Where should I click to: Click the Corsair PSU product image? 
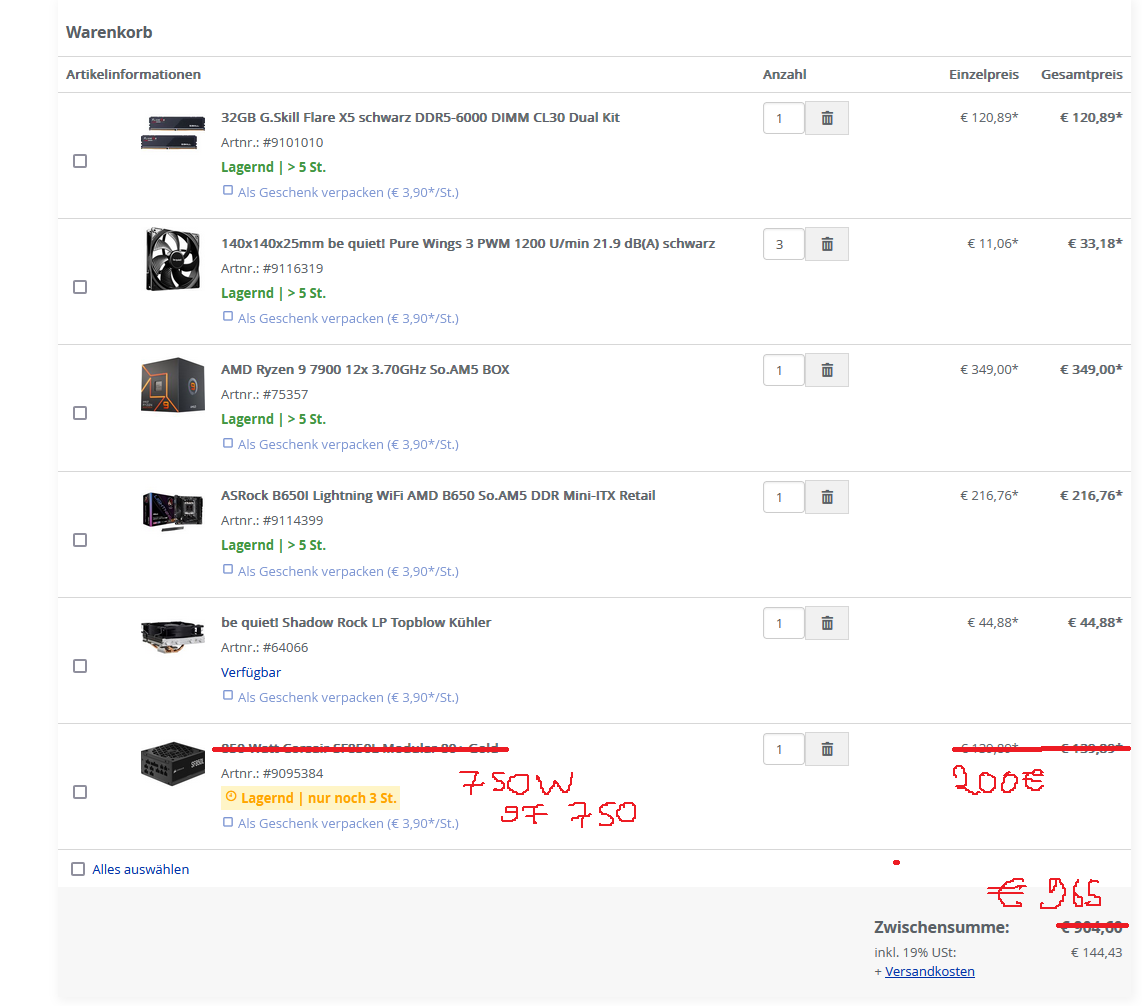pyautogui.click(x=172, y=763)
